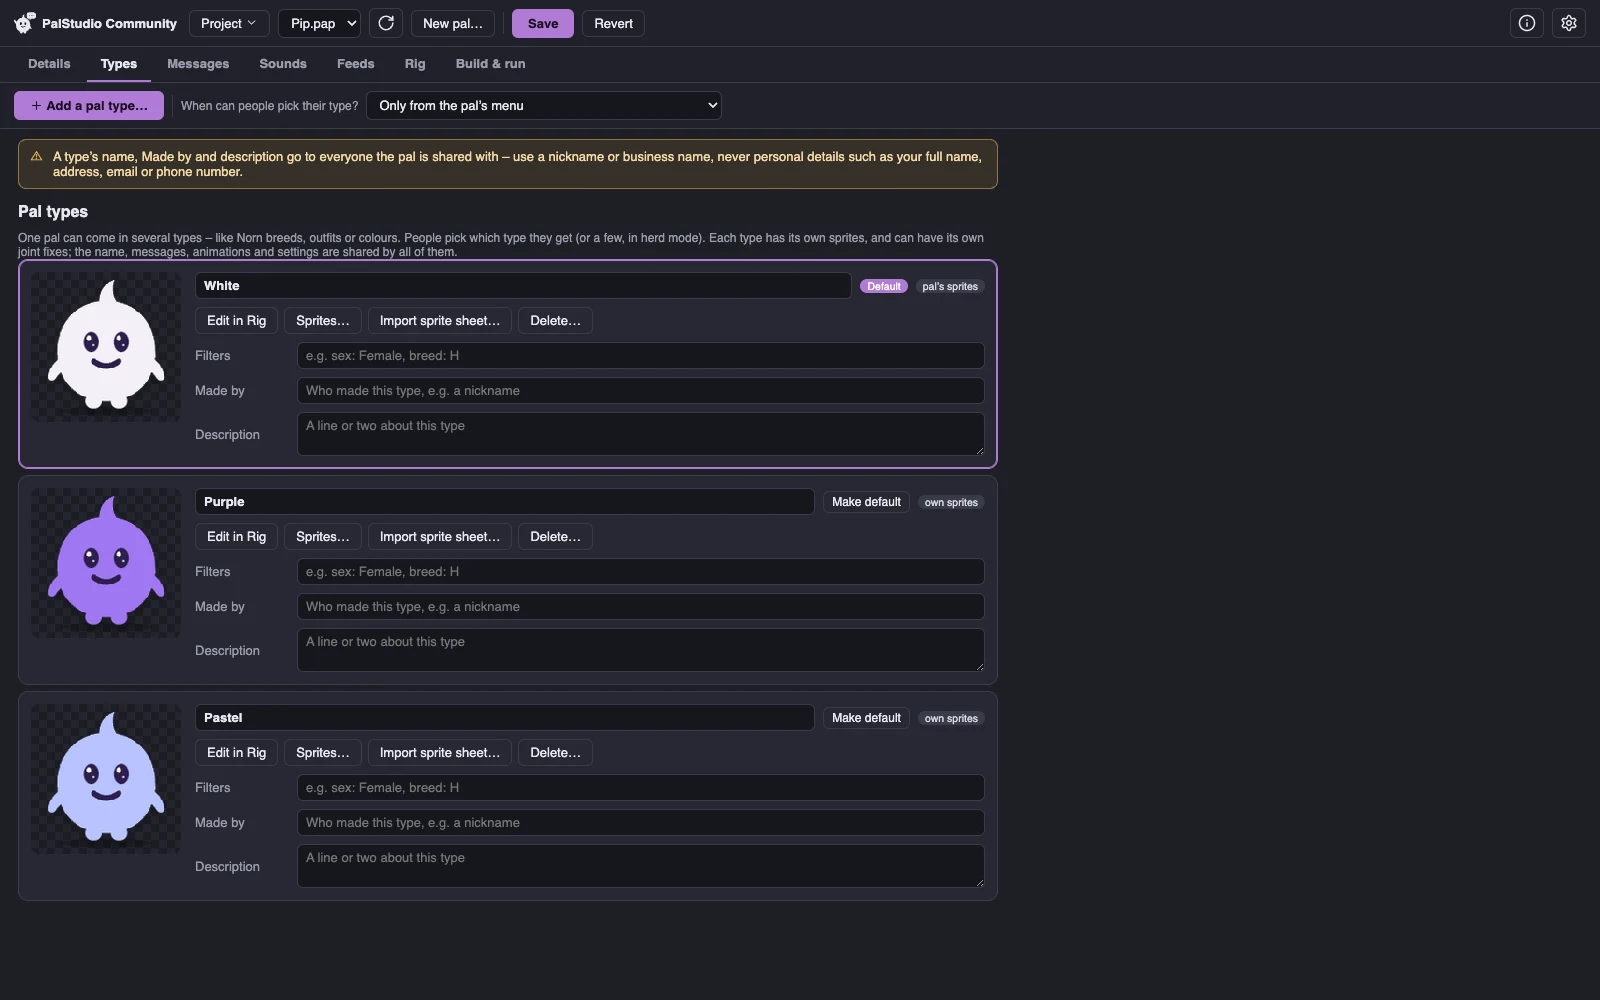Viewport: 1600px width, 1000px height.
Task: Open Sprites… for the Purple type
Action: pyautogui.click(x=323, y=537)
